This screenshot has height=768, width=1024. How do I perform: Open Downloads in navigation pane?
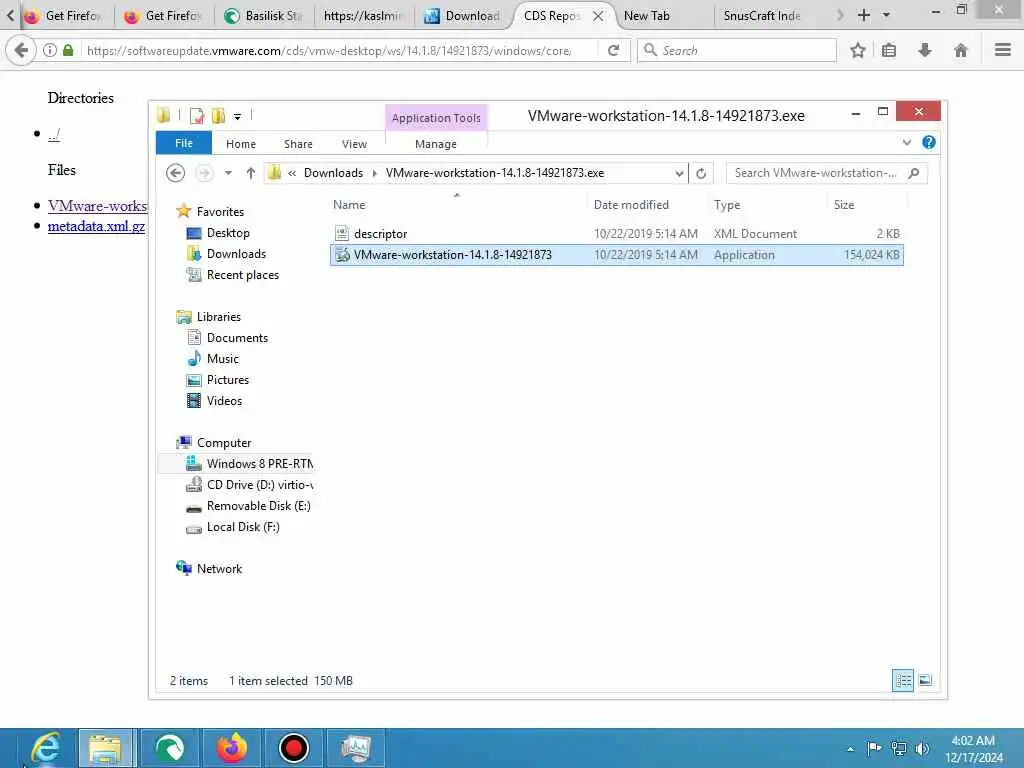coord(236,253)
